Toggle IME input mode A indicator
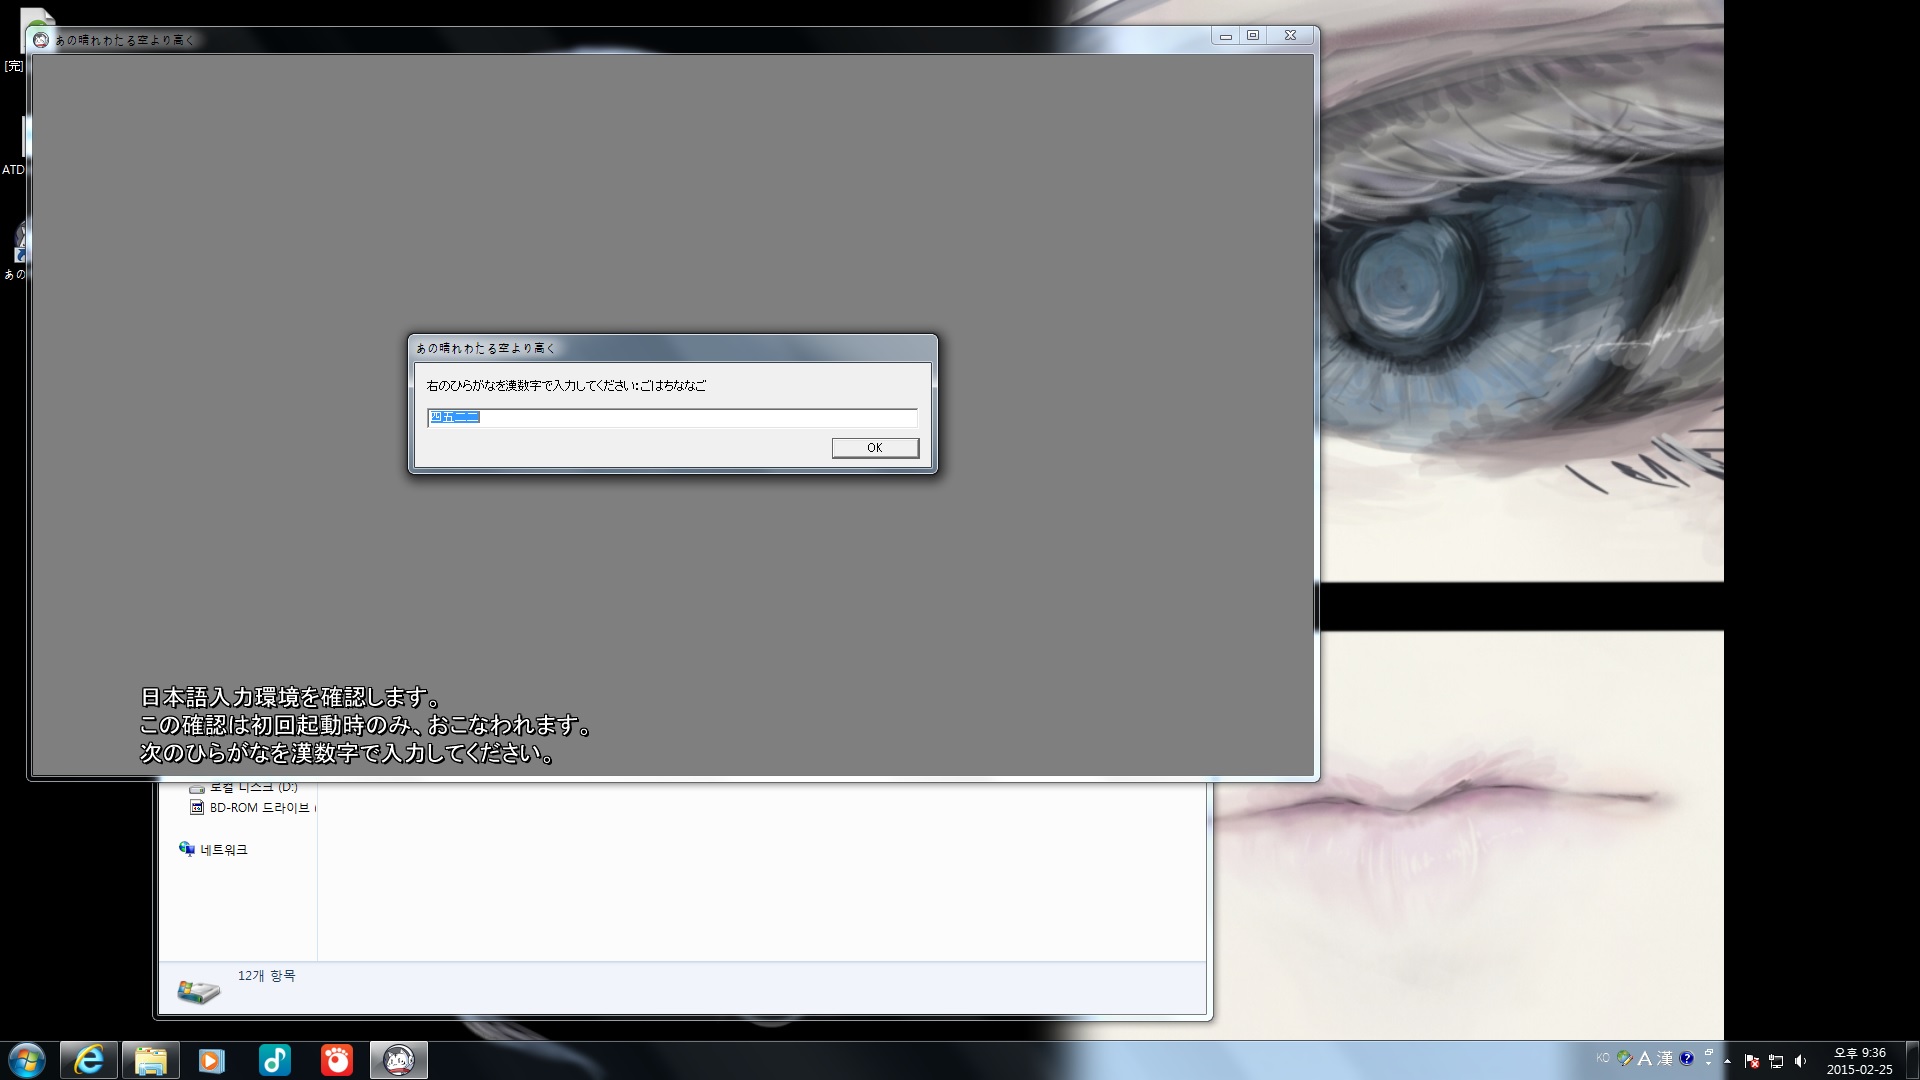This screenshot has height=1080, width=1920. [x=1644, y=1058]
